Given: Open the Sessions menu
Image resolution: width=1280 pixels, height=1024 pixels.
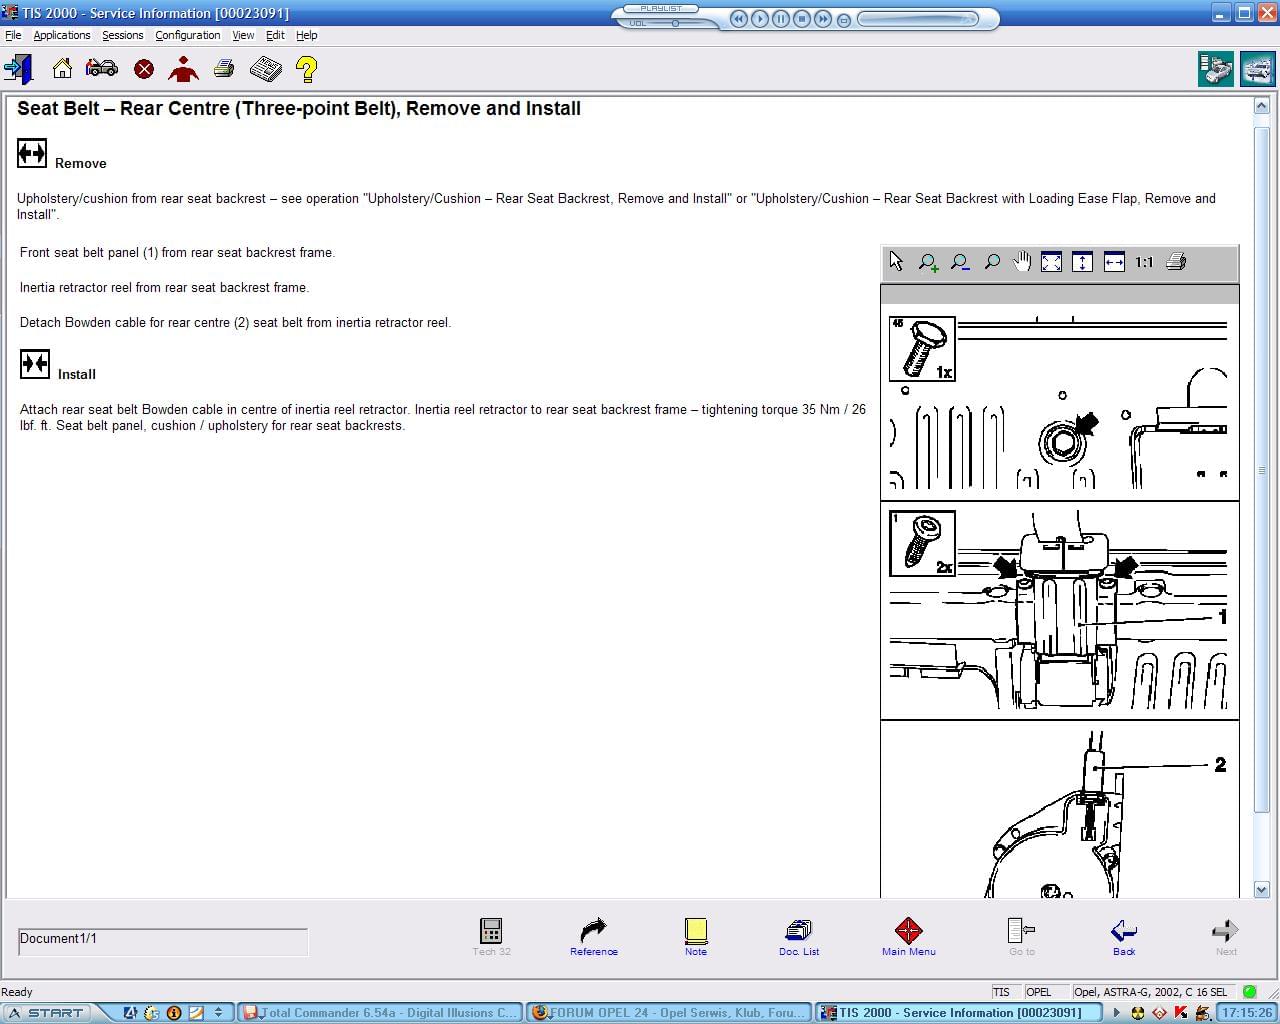Looking at the screenshot, I should coord(123,35).
